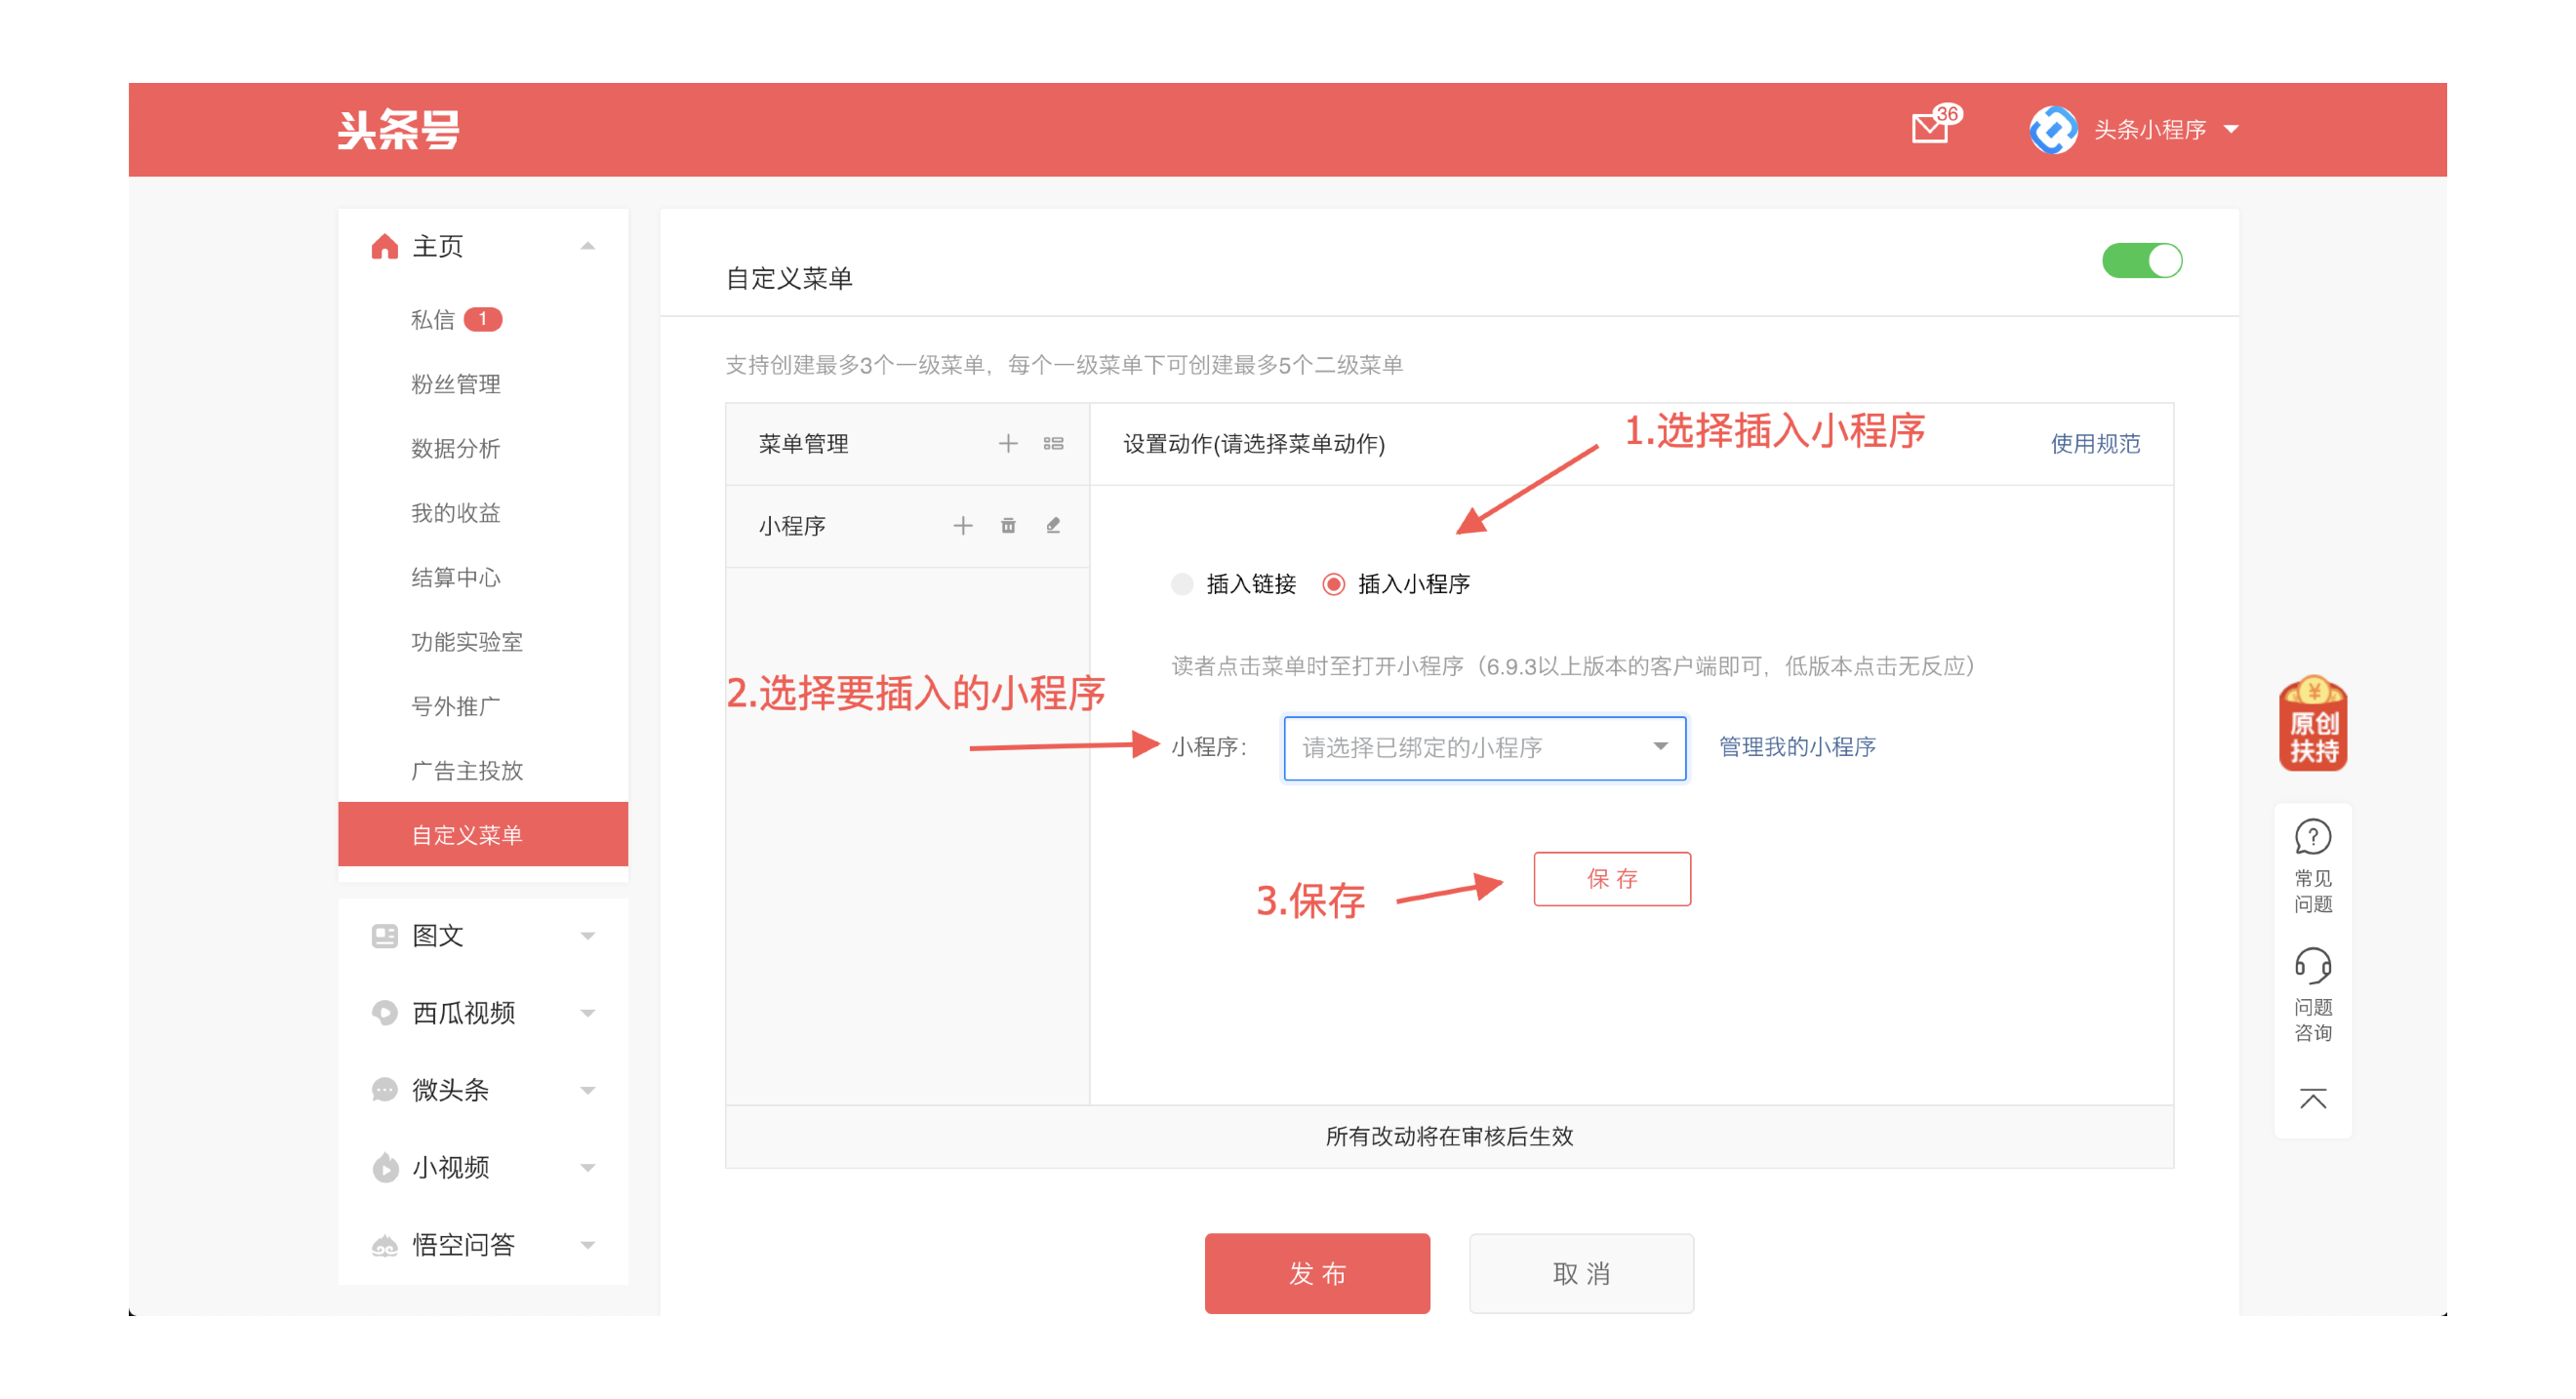This screenshot has width=2576, height=1399.
Task: Select the 插入小程序 radio button
Action: [x=1333, y=584]
